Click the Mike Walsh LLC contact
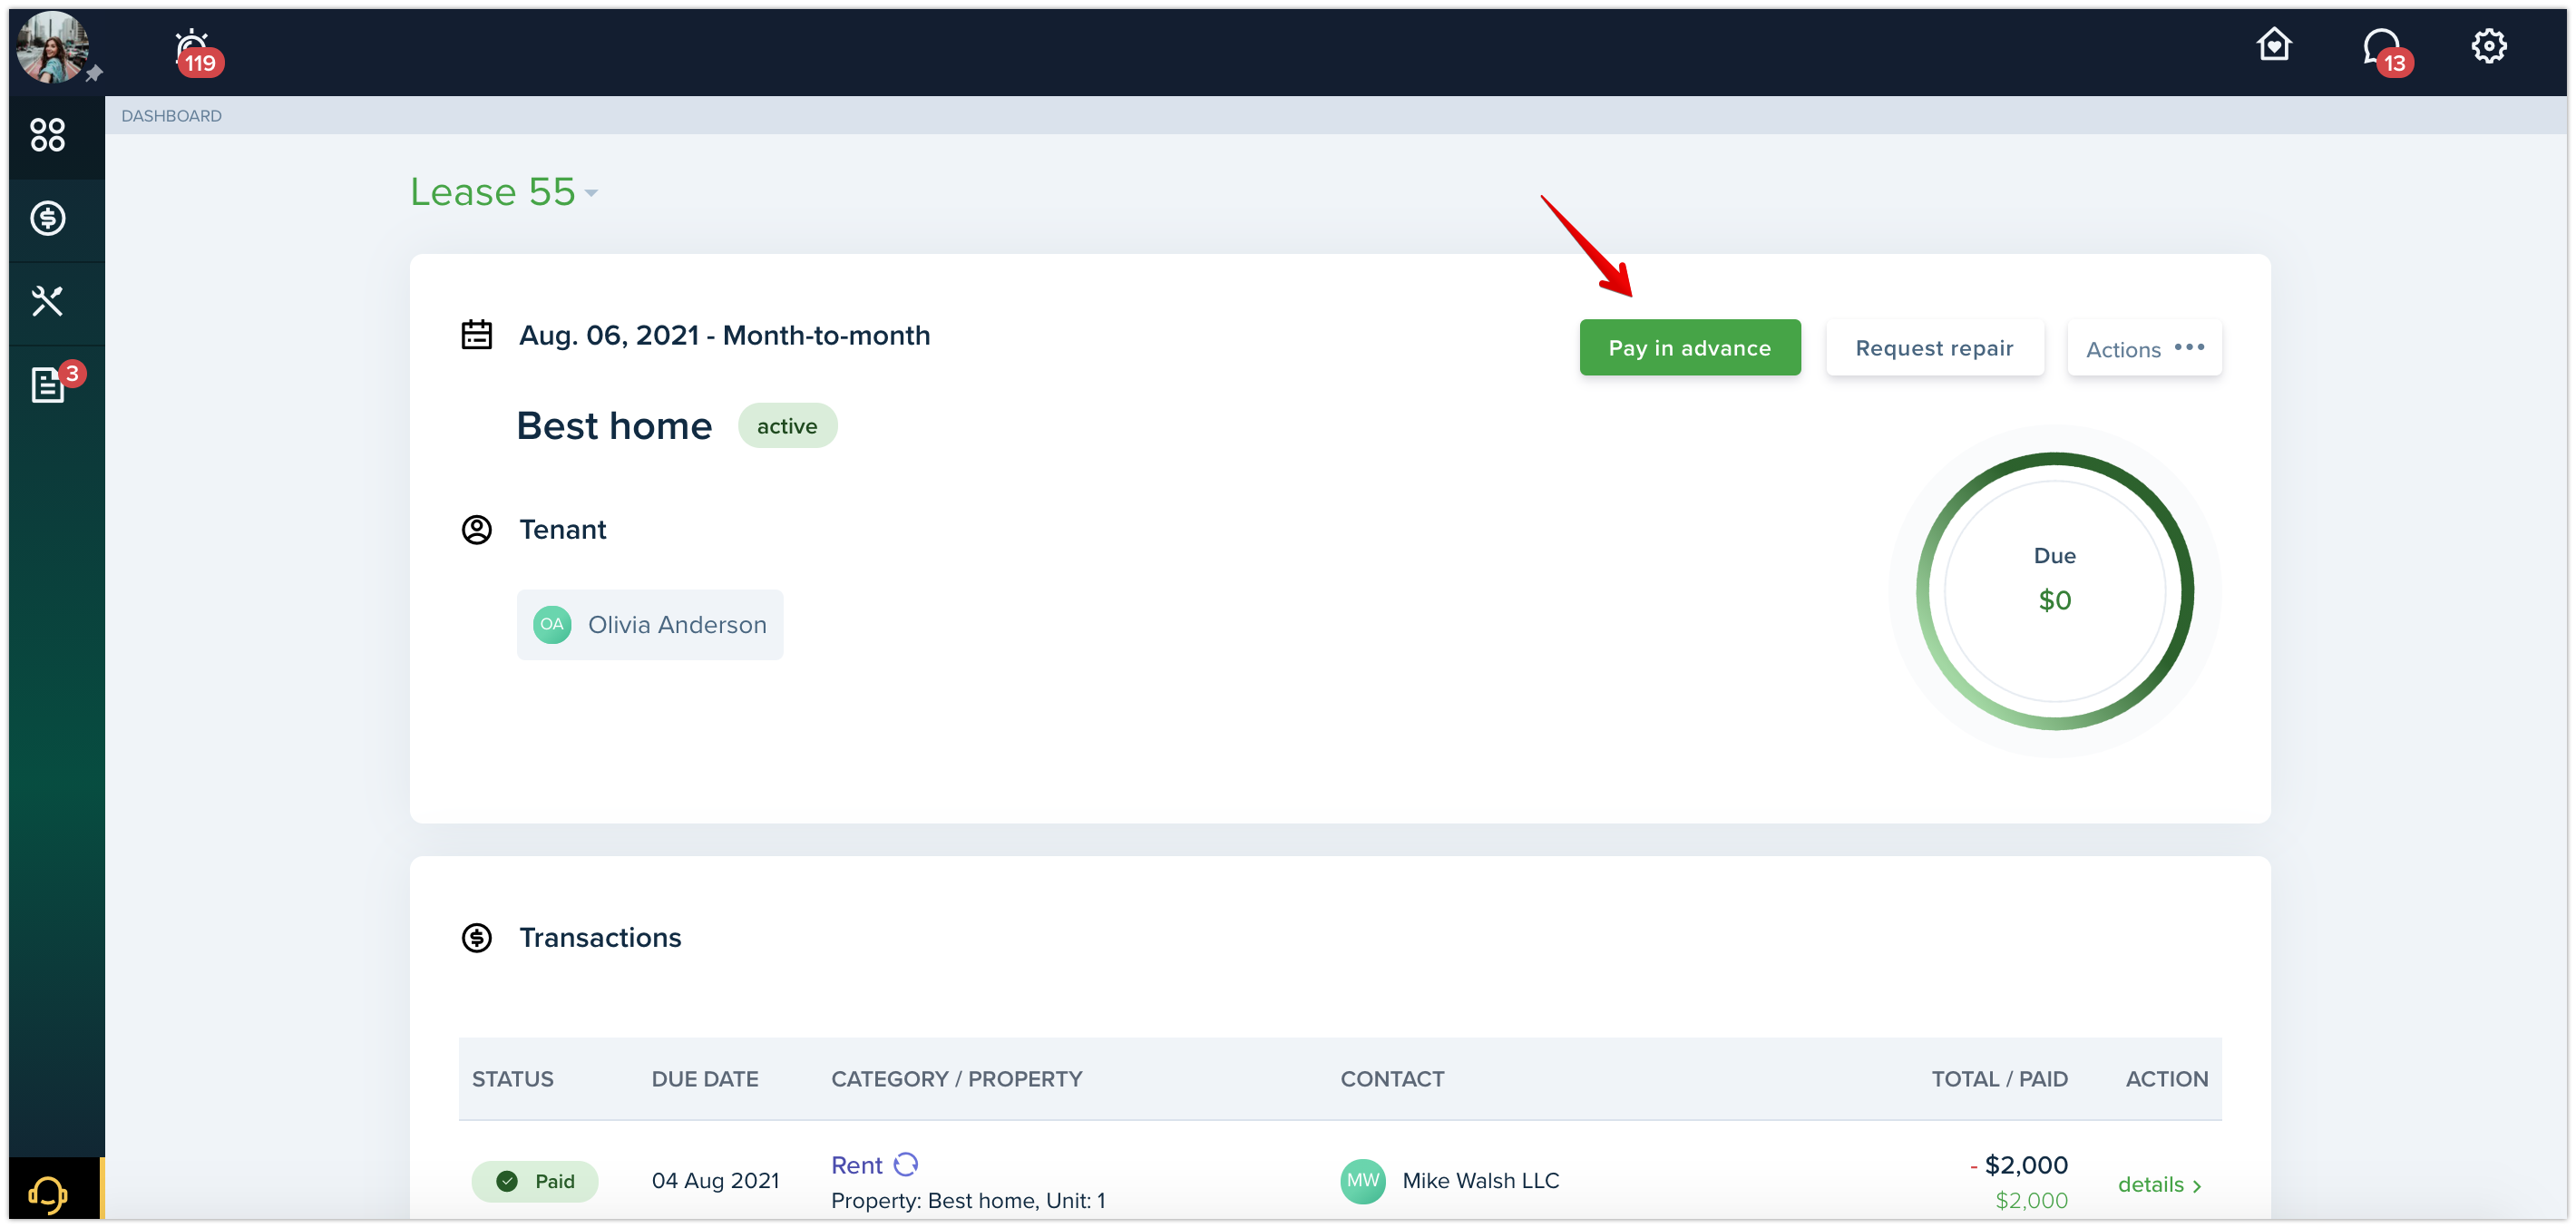2576x1228 pixels. pyautogui.click(x=1480, y=1180)
